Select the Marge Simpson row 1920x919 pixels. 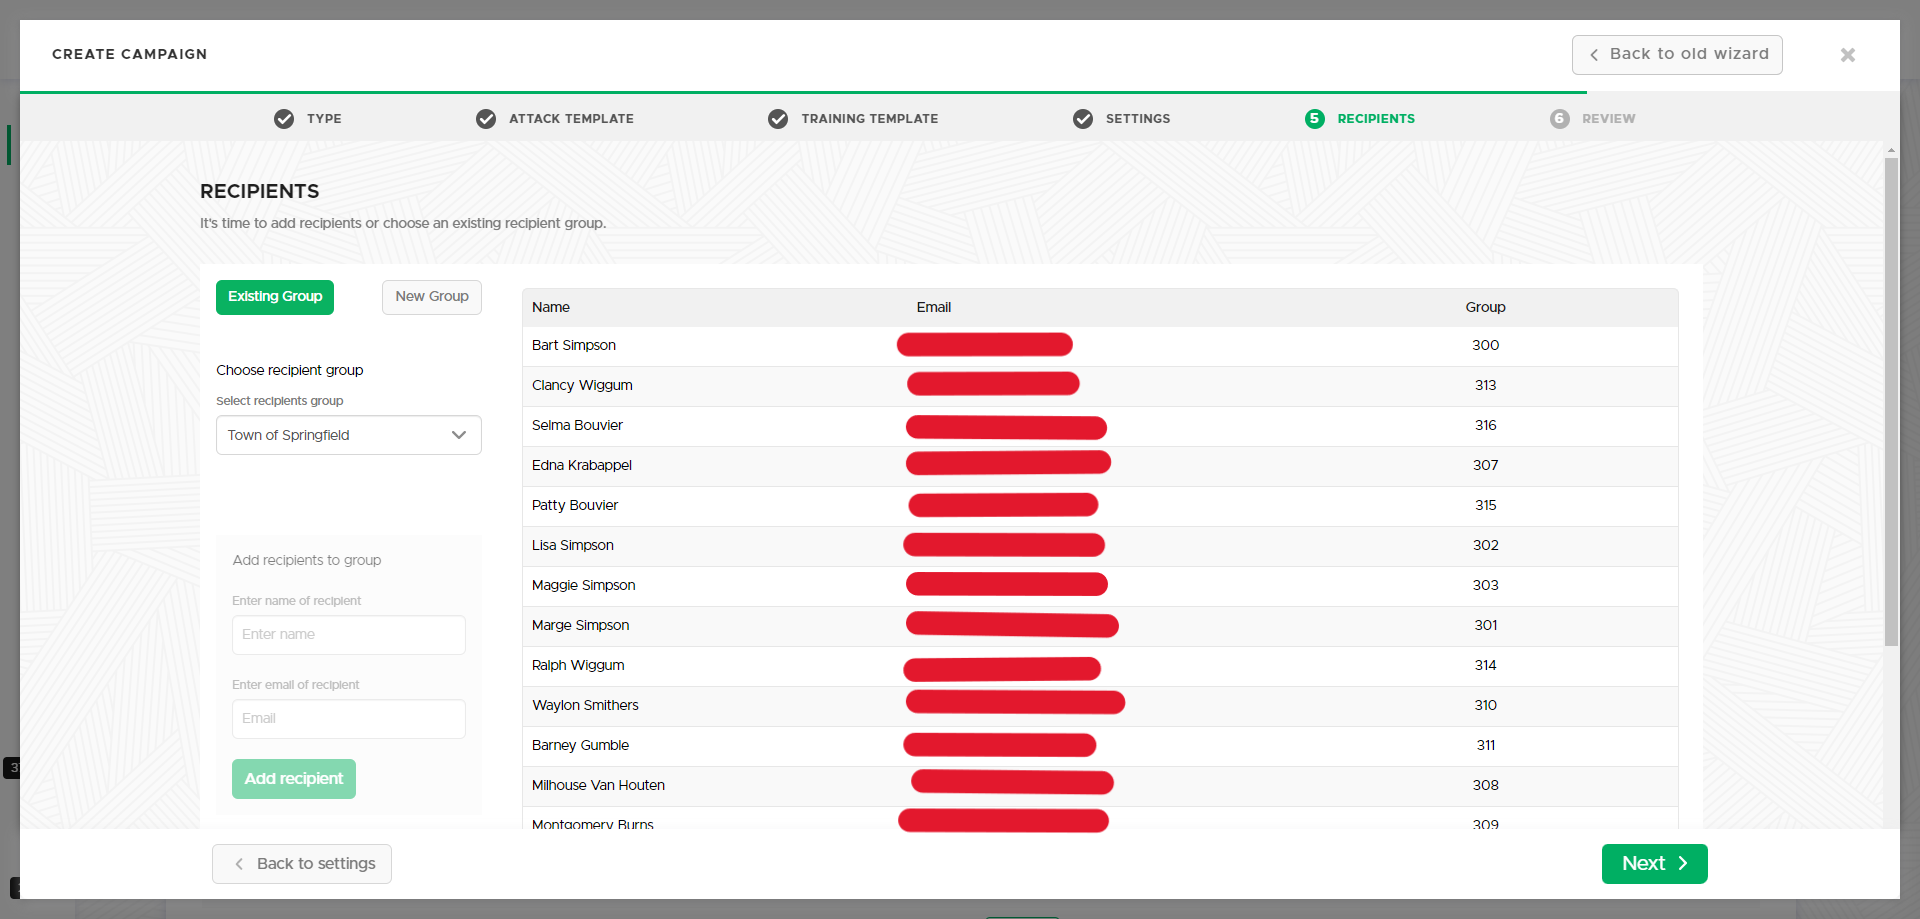(1100, 626)
